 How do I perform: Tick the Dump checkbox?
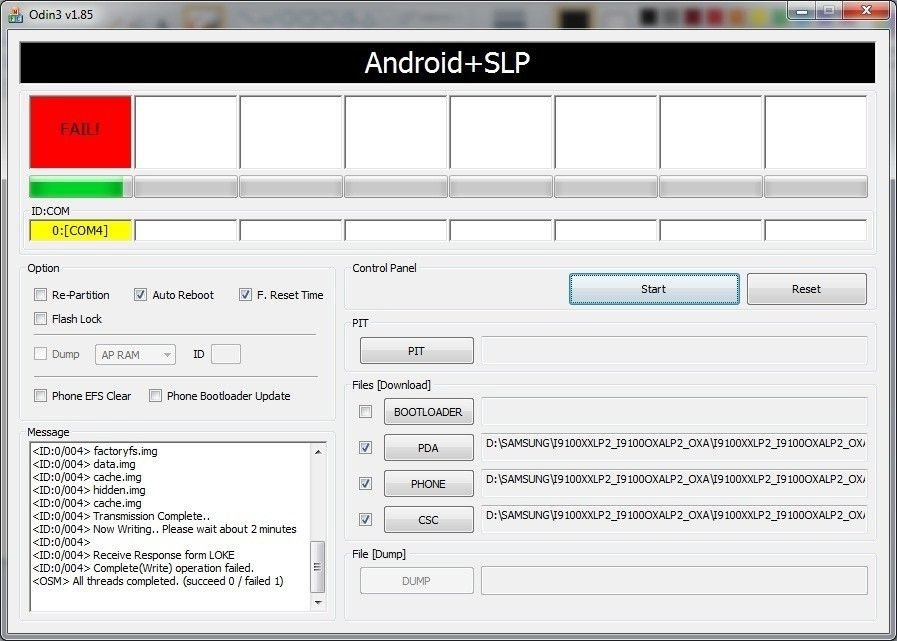(x=40, y=354)
